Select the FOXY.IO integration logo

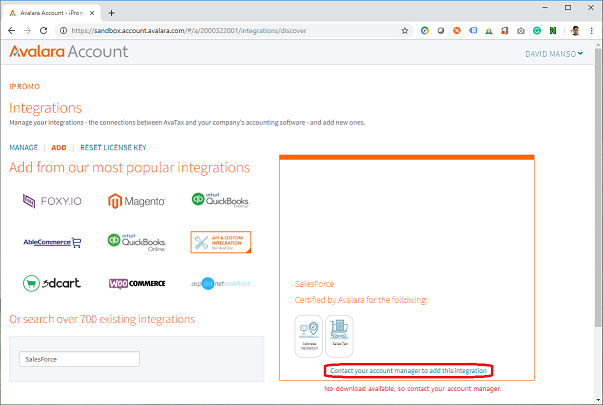pyautogui.click(x=52, y=201)
